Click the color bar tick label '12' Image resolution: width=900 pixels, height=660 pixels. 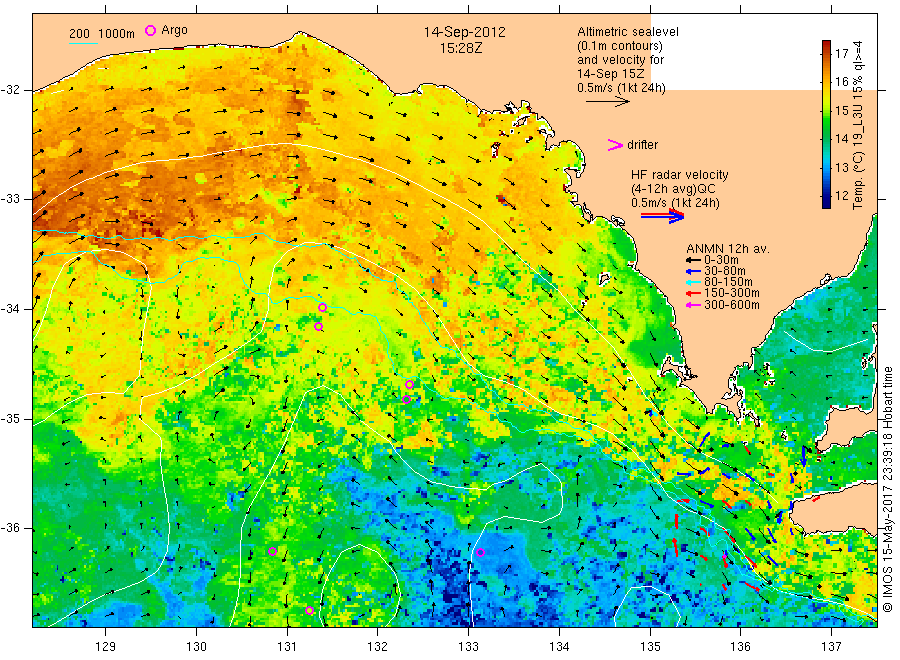click(x=842, y=196)
